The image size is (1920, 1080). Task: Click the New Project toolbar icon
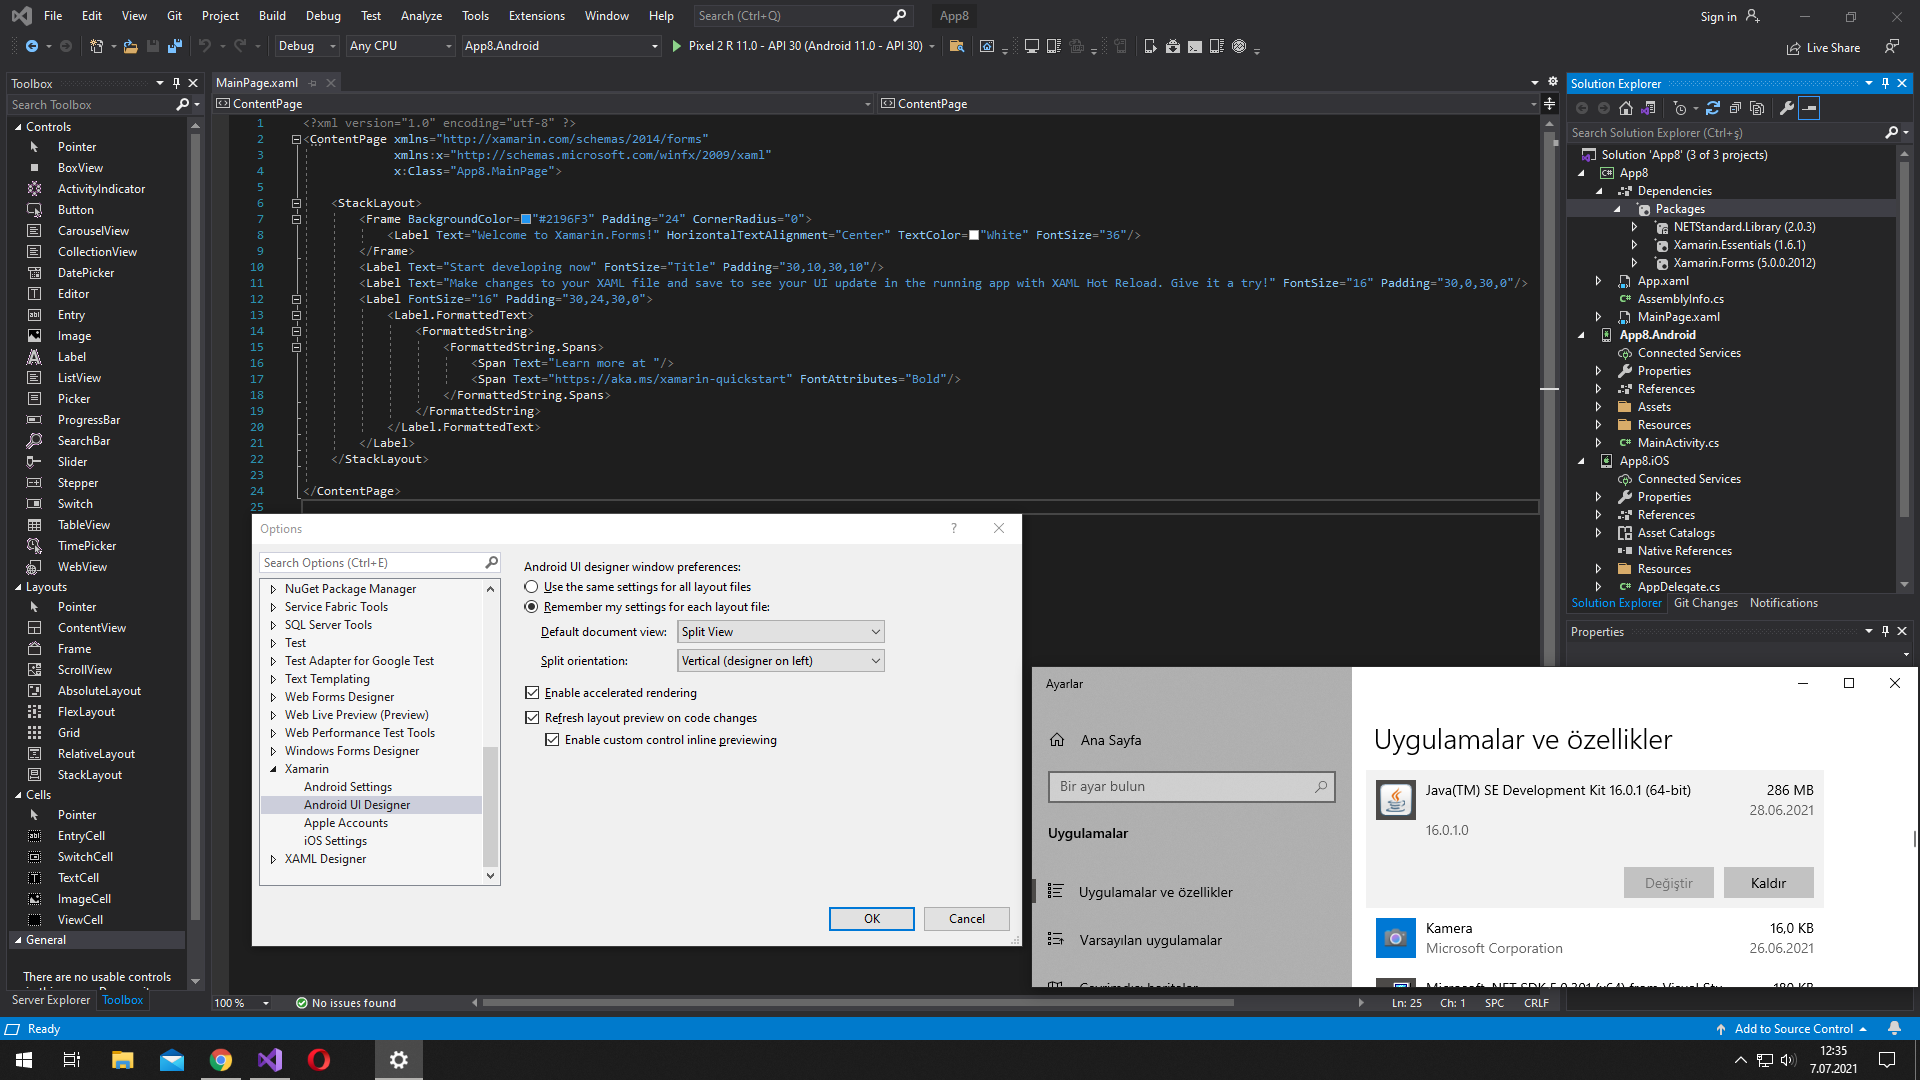[x=96, y=46]
